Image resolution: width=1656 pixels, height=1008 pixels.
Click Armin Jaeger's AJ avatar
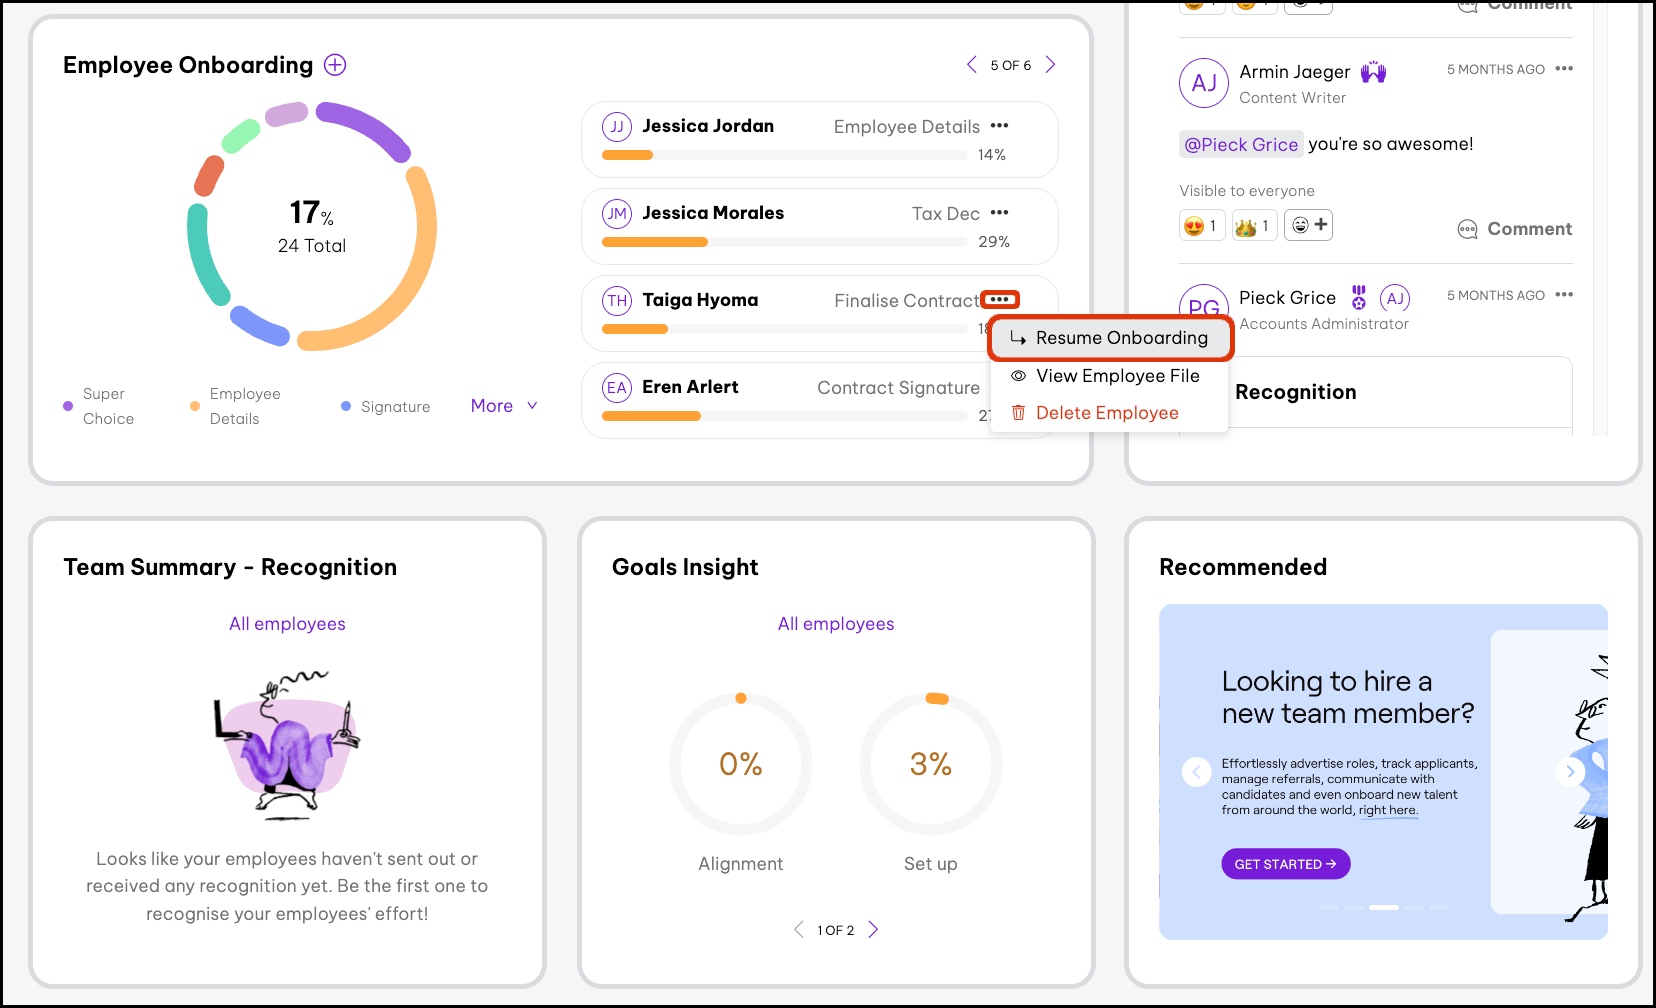(1203, 83)
